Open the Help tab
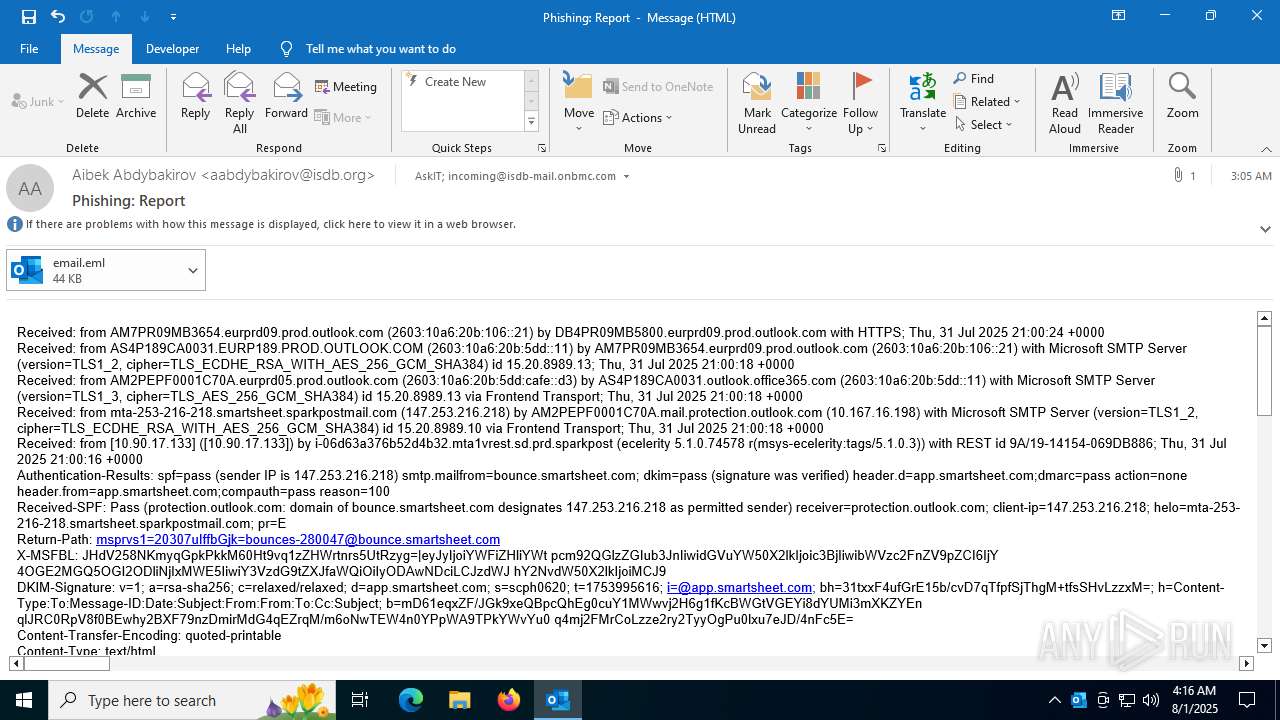1280x720 pixels. pyautogui.click(x=238, y=48)
